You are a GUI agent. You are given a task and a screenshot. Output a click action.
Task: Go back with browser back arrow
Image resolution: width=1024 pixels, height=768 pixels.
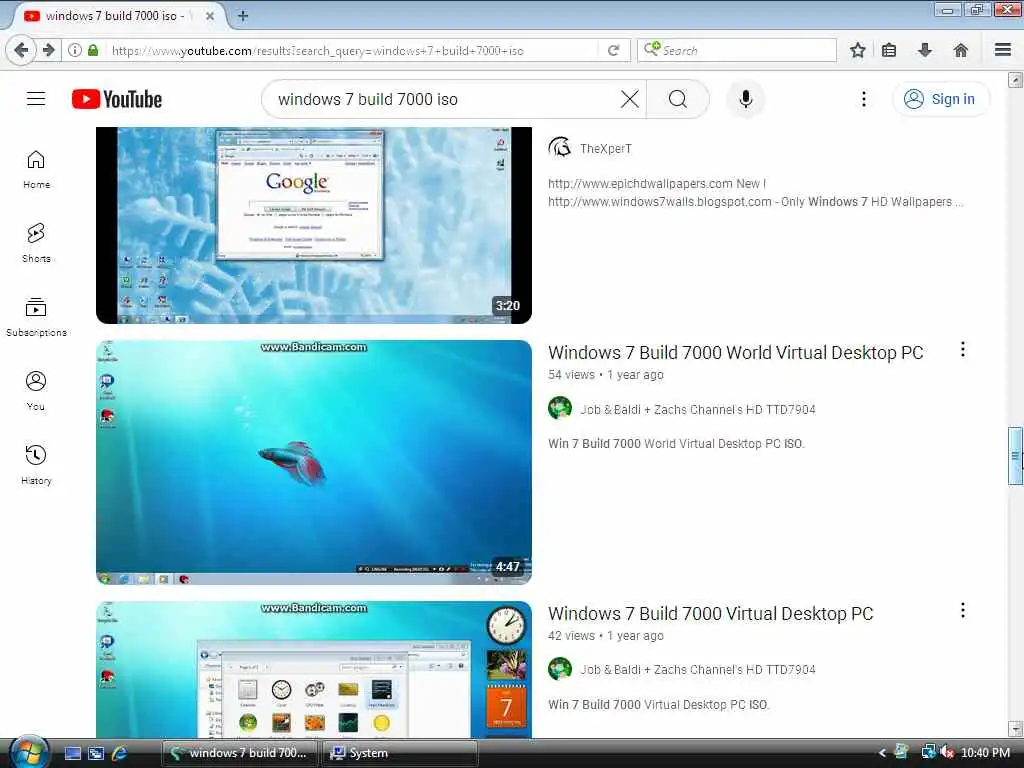click(x=21, y=50)
